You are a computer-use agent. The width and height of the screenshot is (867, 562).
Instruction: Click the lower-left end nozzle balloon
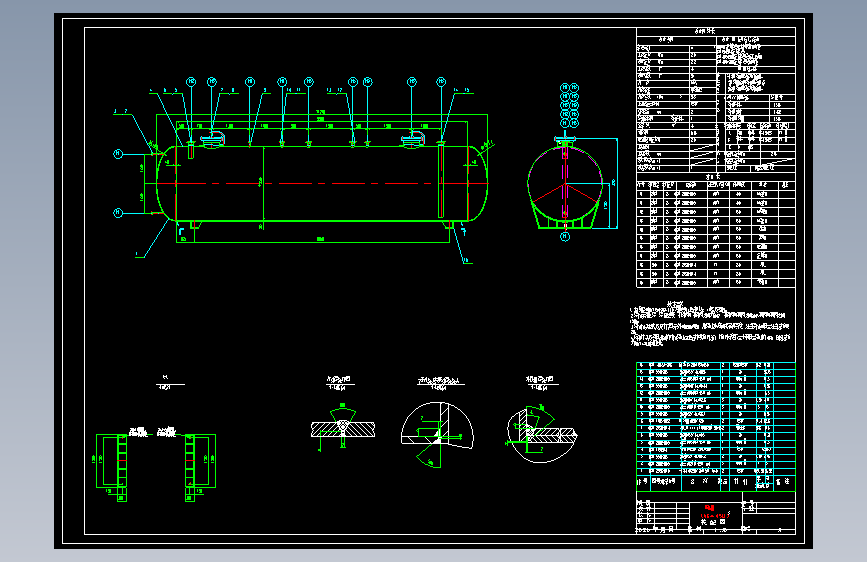coord(118,213)
